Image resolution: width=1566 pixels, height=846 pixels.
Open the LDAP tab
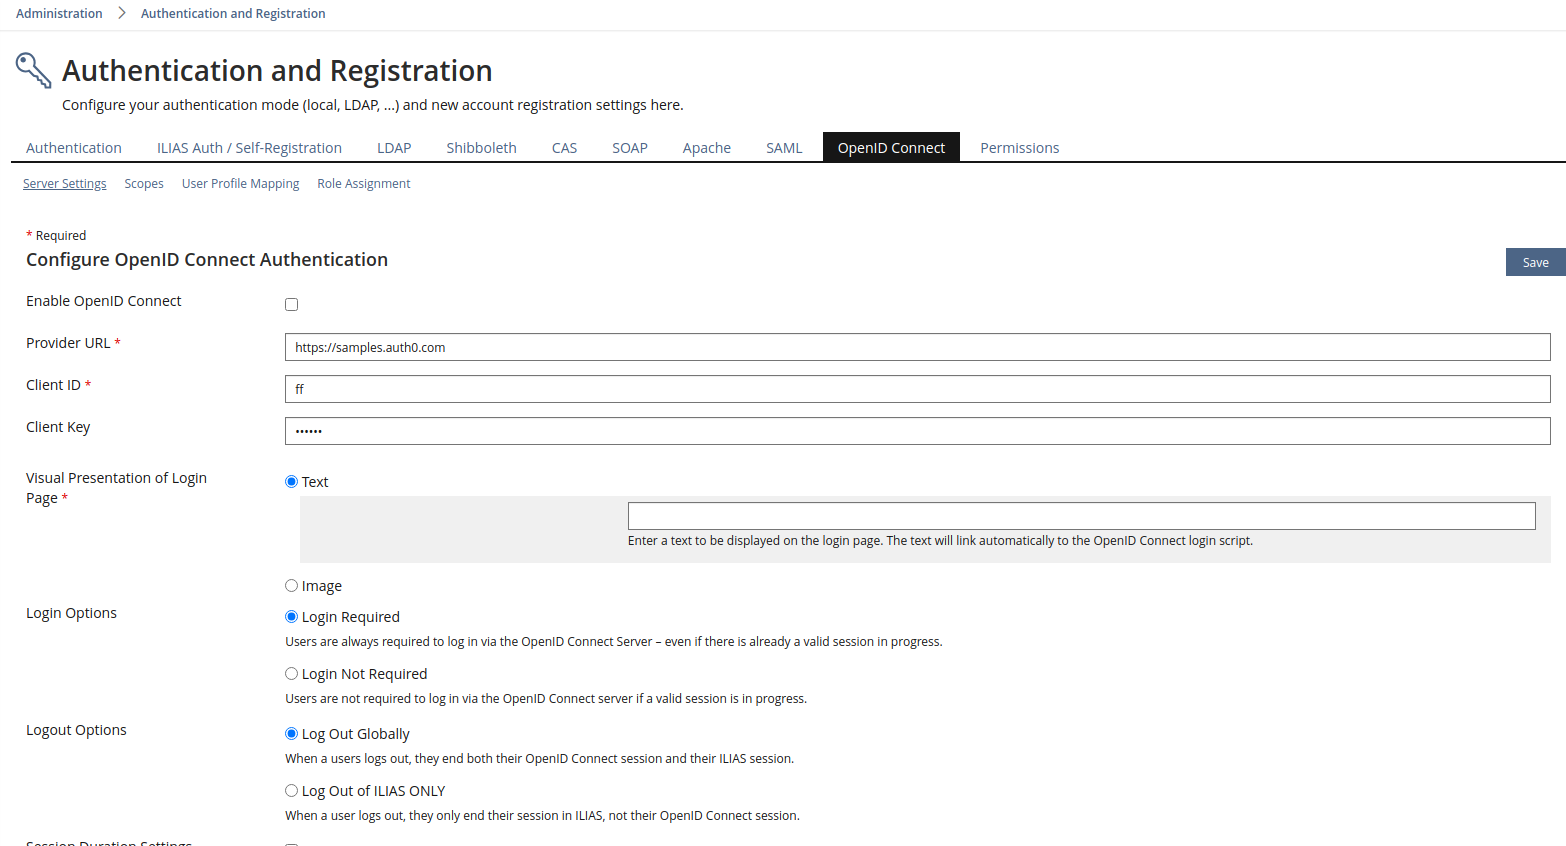[x=394, y=148]
